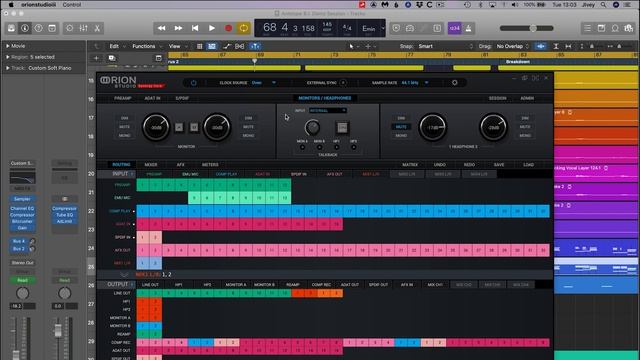Open the Clock Source dropdown
Viewport: 640px width, 360px height.
click(x=264, y=82)
